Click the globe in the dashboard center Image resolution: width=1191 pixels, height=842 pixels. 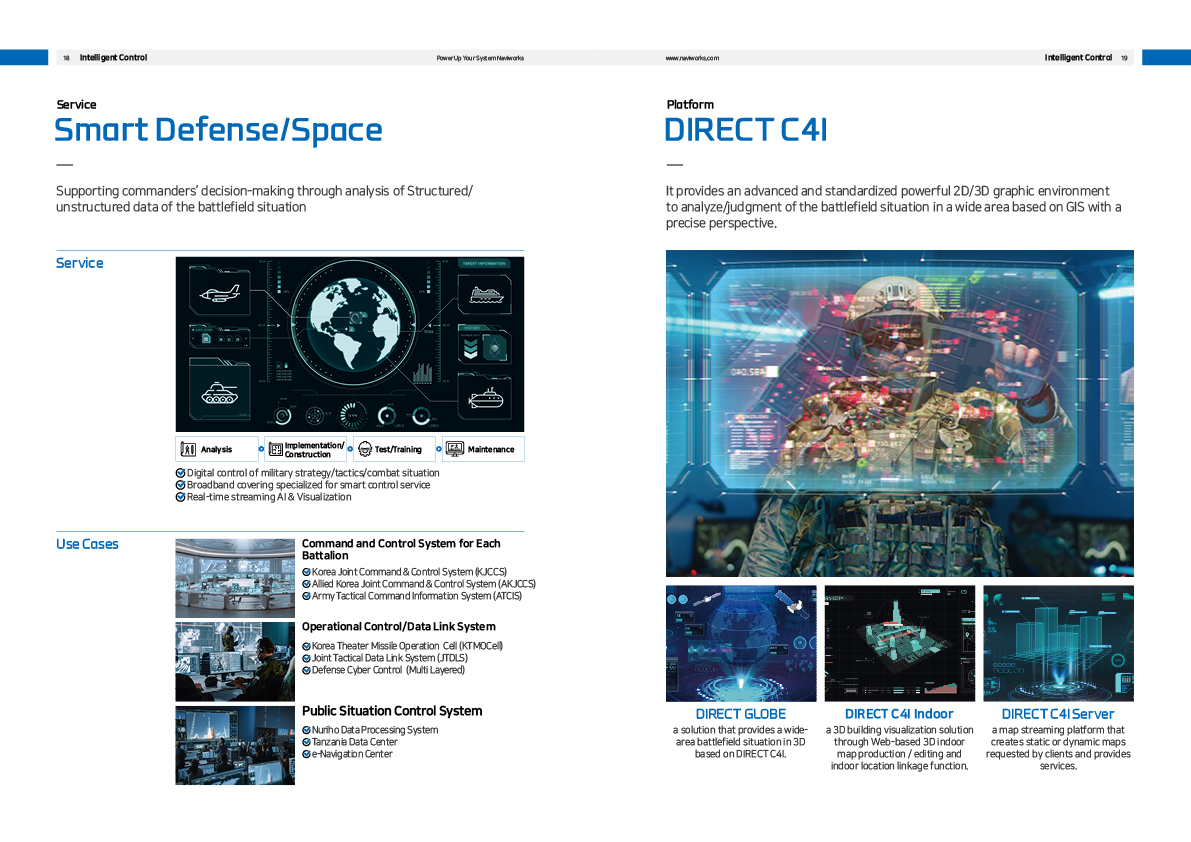click(x=355, y=324)
